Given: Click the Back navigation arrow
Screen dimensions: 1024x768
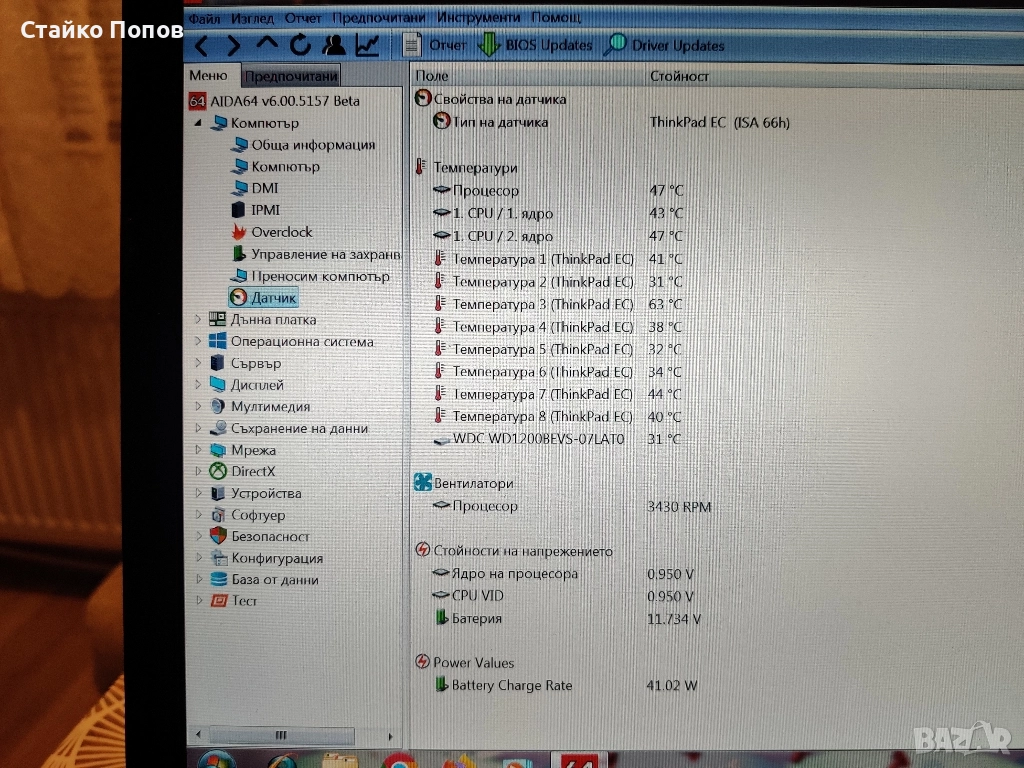Looking at the screenshot, I should click(202, 45).
